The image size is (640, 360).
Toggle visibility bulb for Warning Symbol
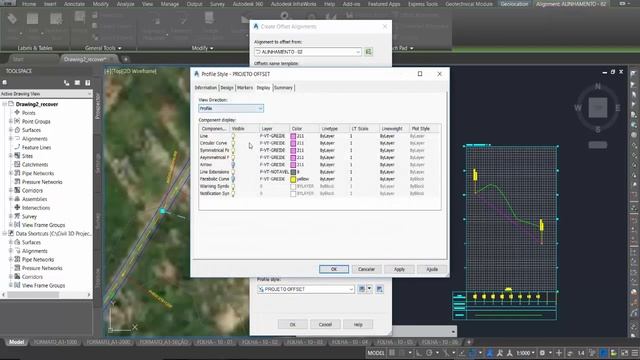[x=233, y=186]
